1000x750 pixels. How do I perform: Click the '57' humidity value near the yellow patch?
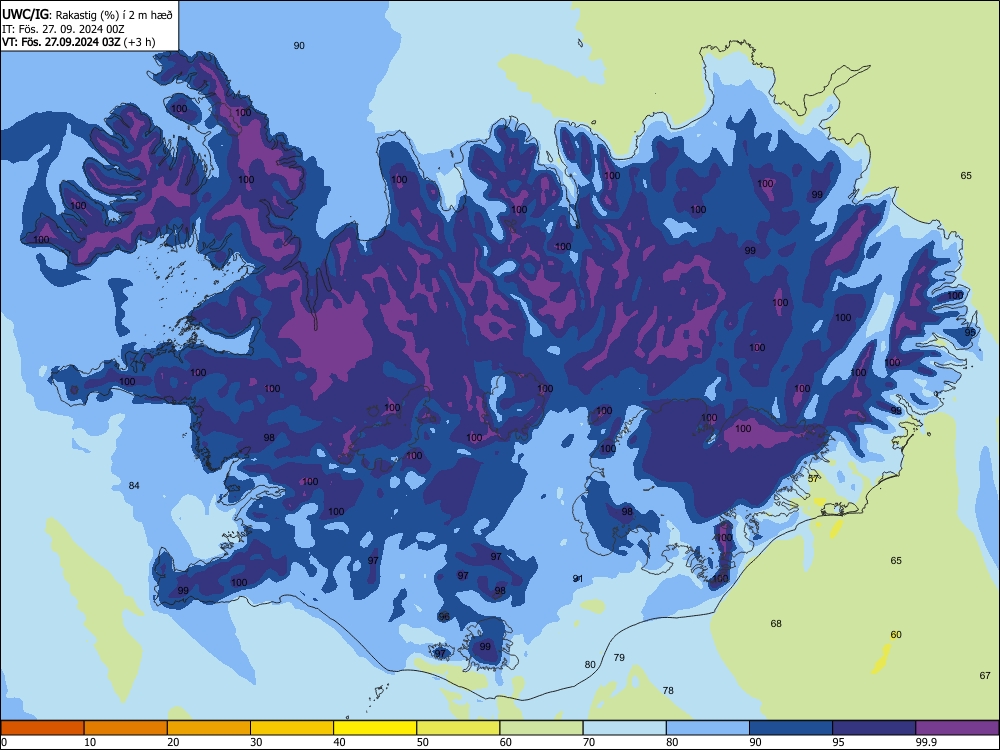(813, 478)
